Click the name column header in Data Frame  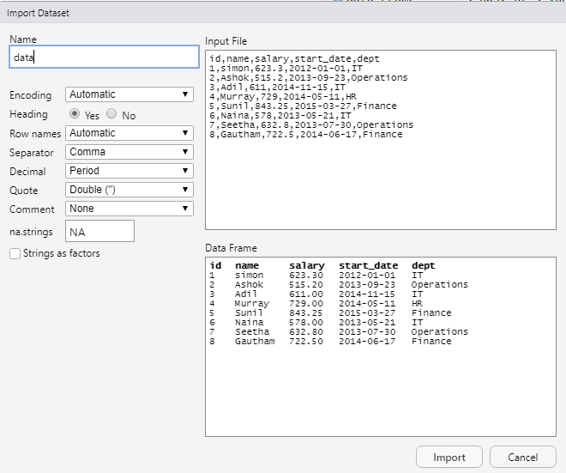pyautogui.click(x=247, y=265)
